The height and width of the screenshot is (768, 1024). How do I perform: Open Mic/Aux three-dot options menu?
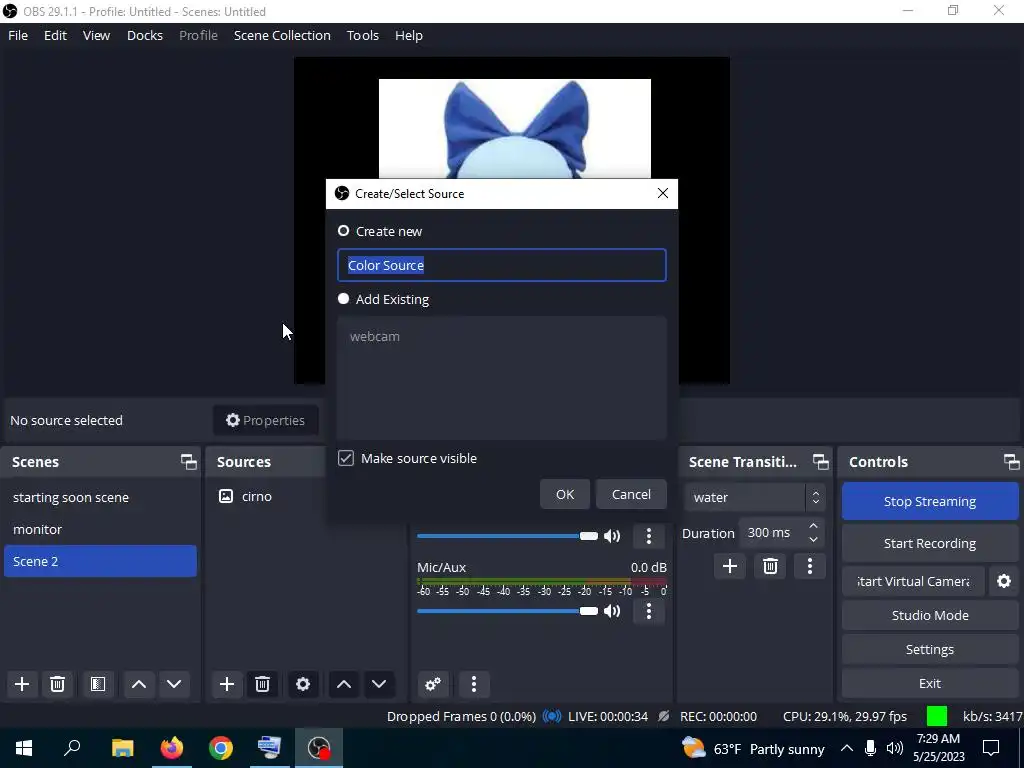pos(648,611)
